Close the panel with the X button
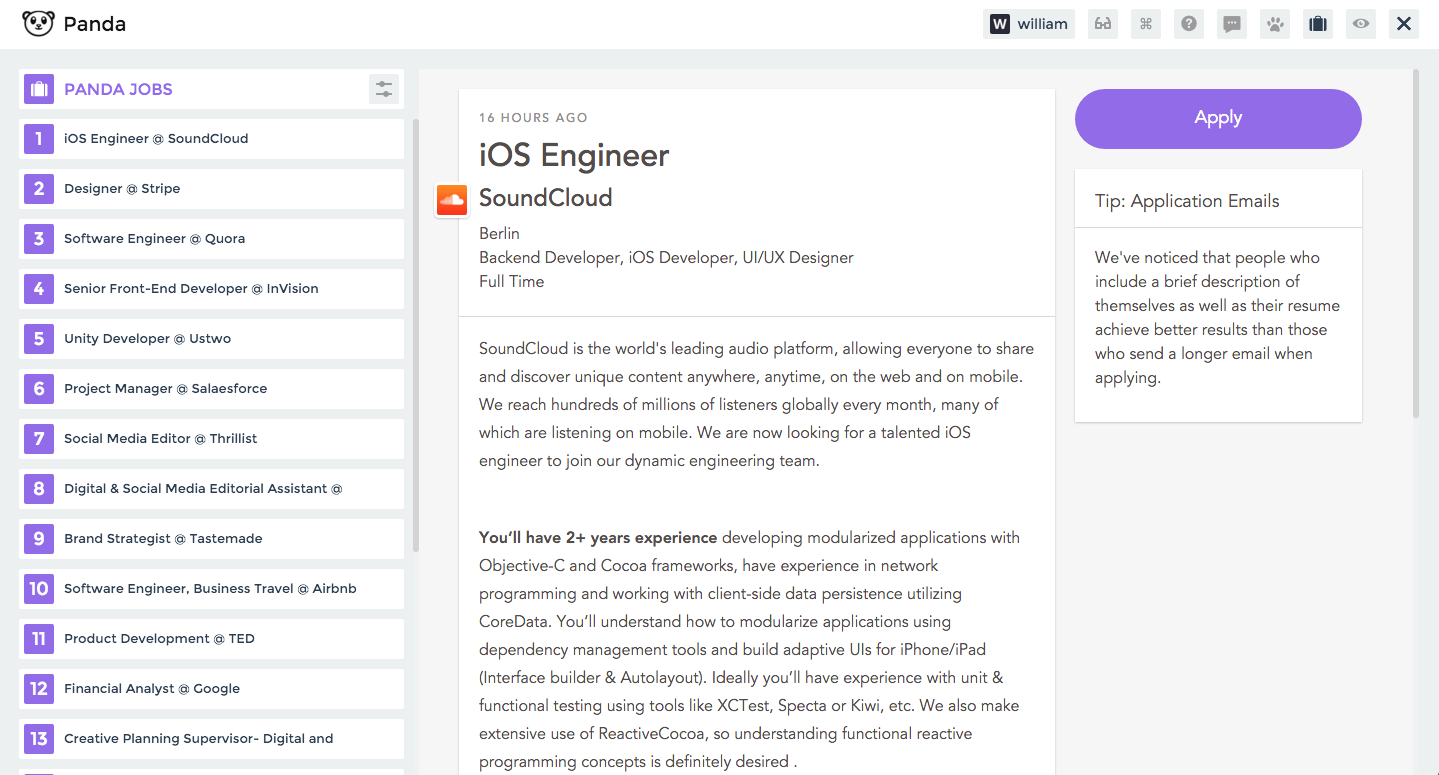Screen dimensions: 1439x775 tap(1404, 24)
